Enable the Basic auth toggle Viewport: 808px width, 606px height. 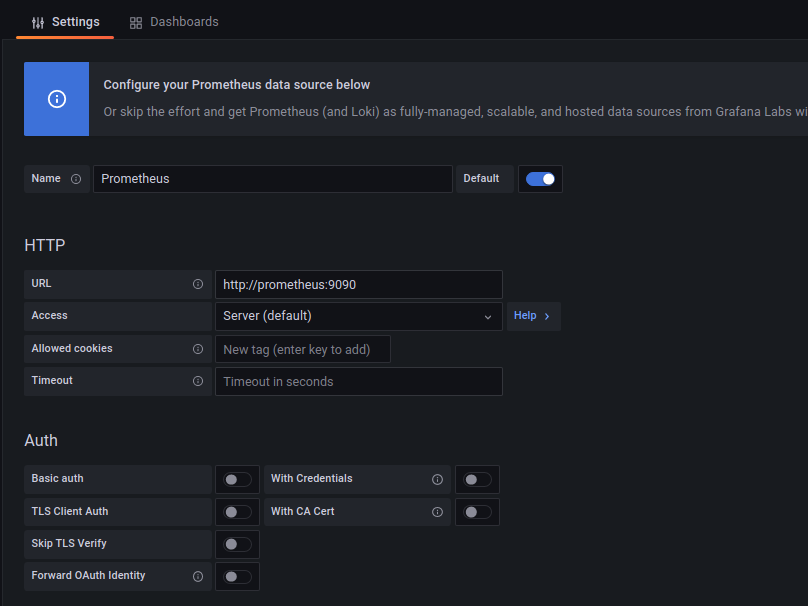tap(237, 479)
